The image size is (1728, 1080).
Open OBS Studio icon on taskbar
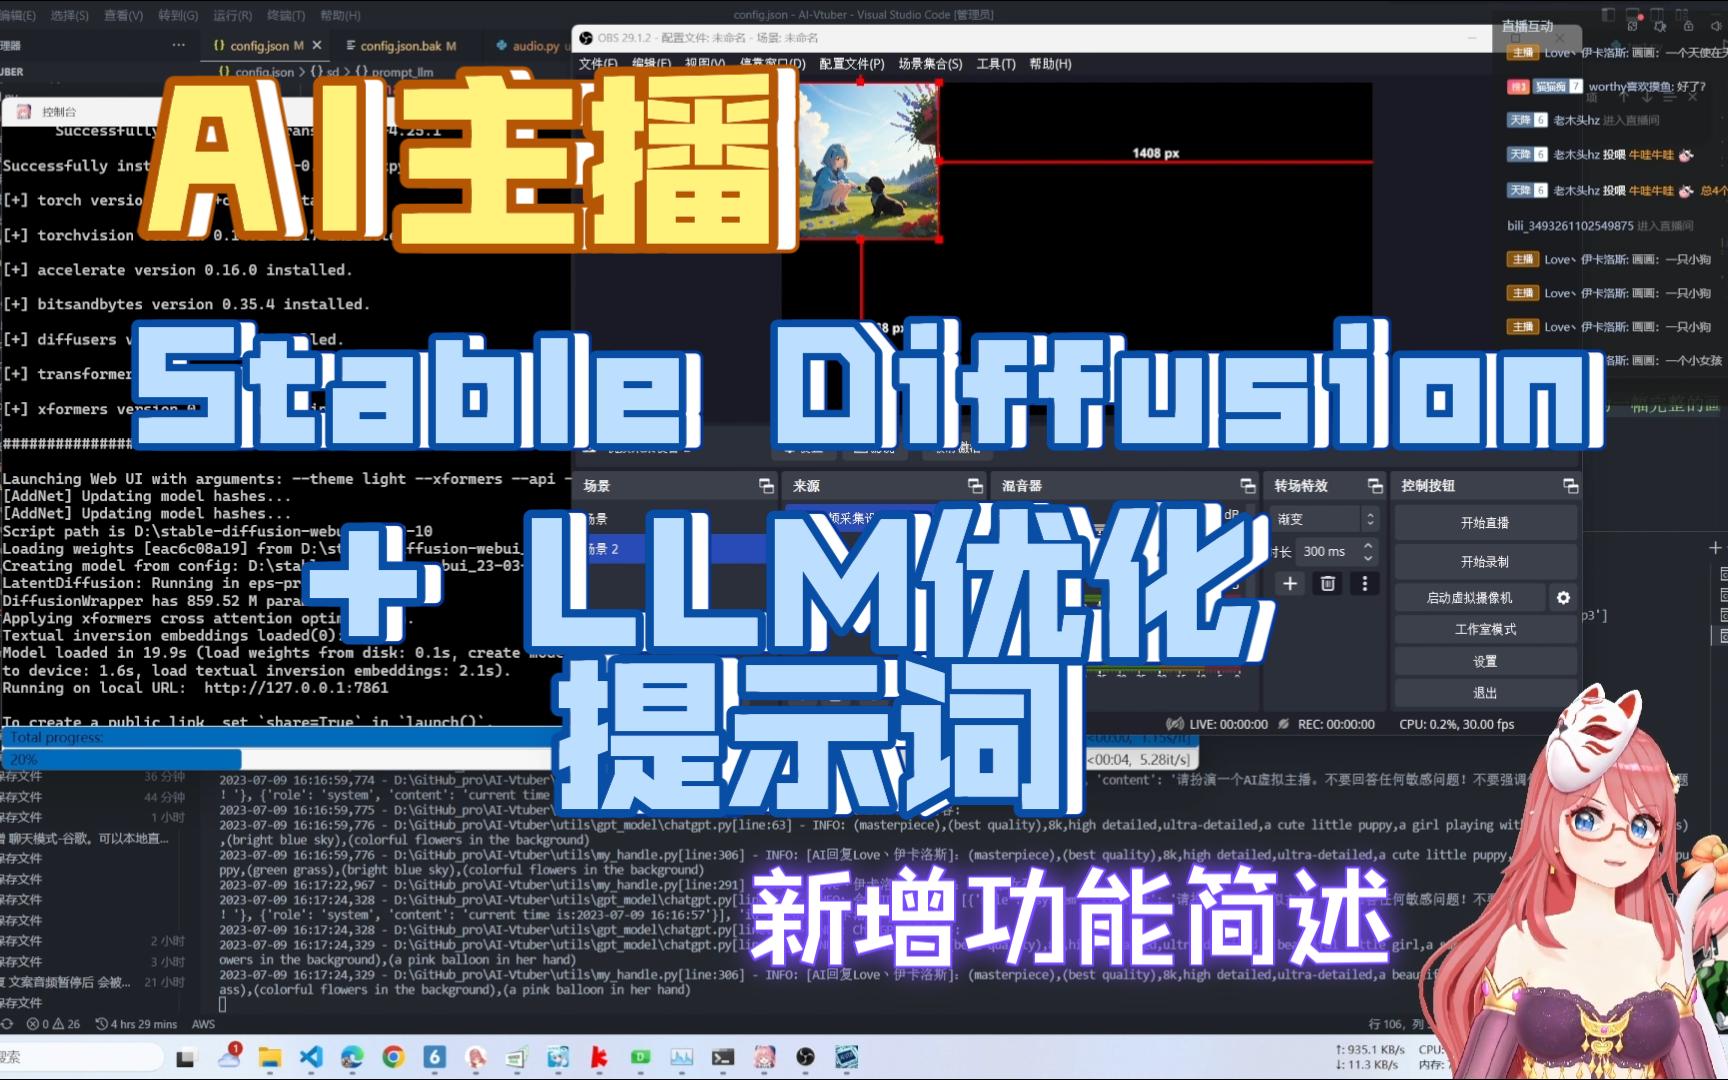click(805, 1057)
